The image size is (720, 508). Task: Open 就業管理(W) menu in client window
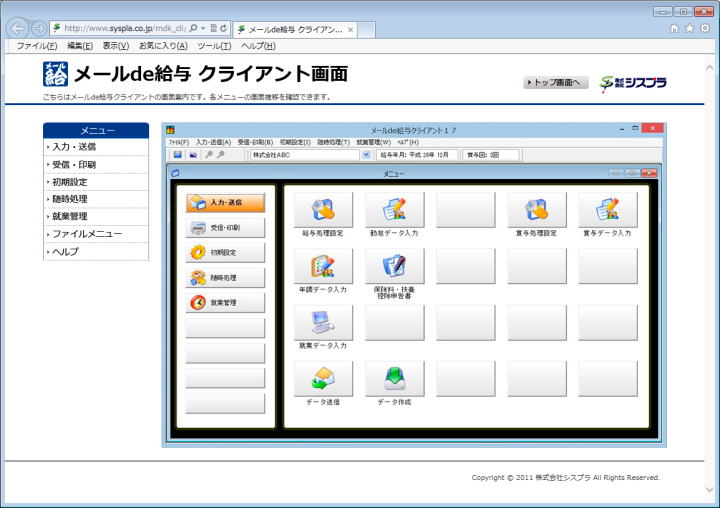[374, 142]
